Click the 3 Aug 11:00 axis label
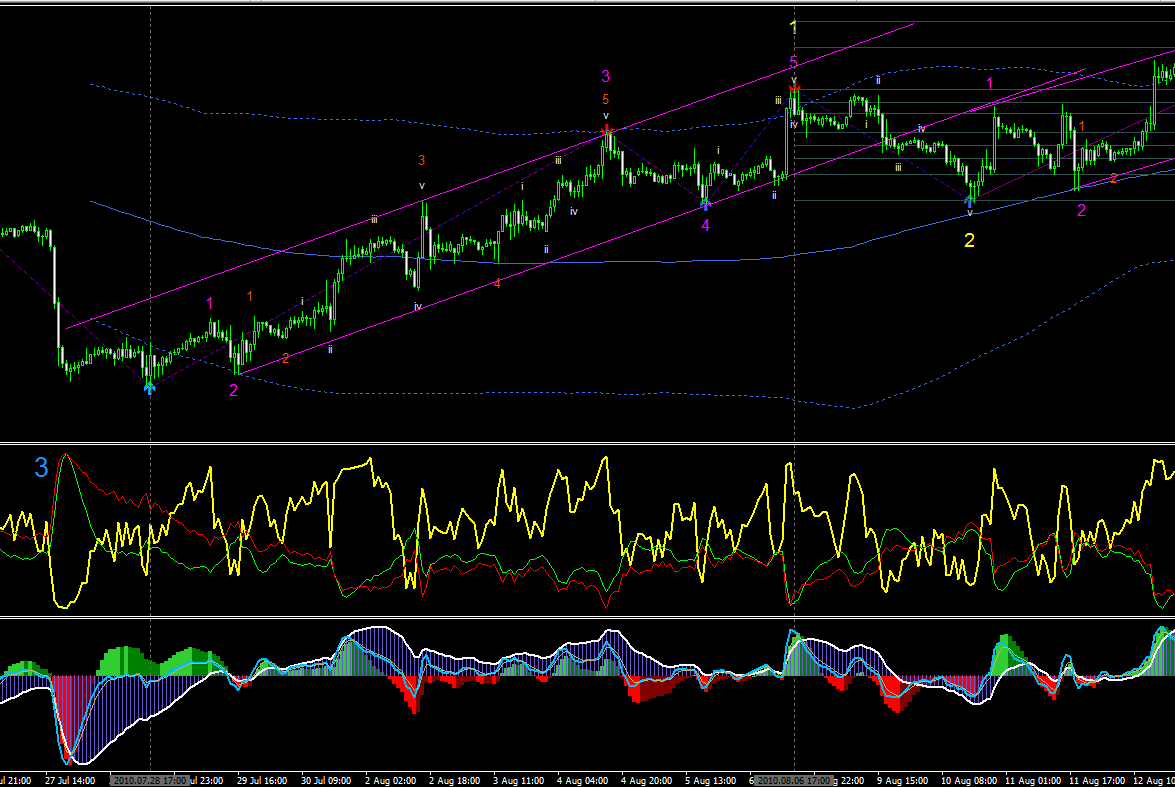Screen dimensions: 1175x787 click(x=519, y=780)
